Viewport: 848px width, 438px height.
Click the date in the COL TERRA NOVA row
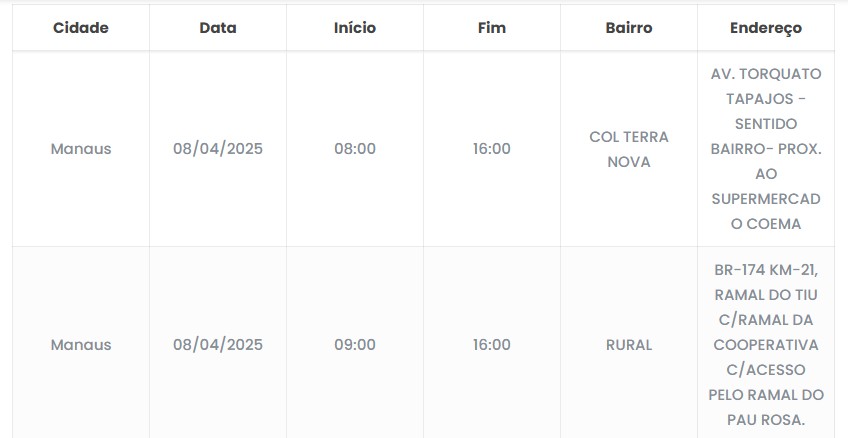pos(218,149)
